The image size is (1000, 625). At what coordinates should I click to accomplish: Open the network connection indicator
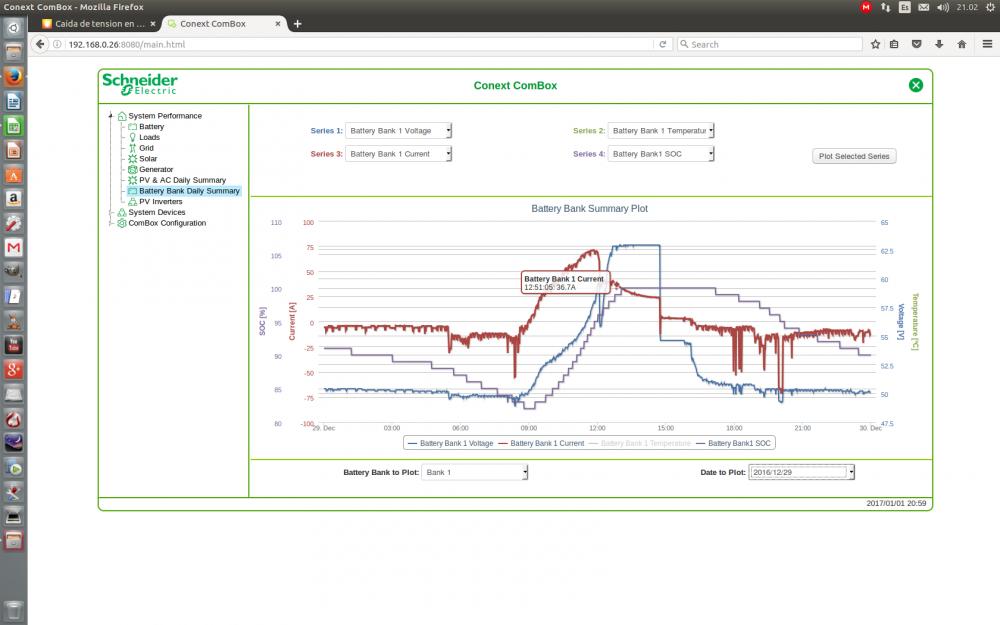[x=886, y=7]
